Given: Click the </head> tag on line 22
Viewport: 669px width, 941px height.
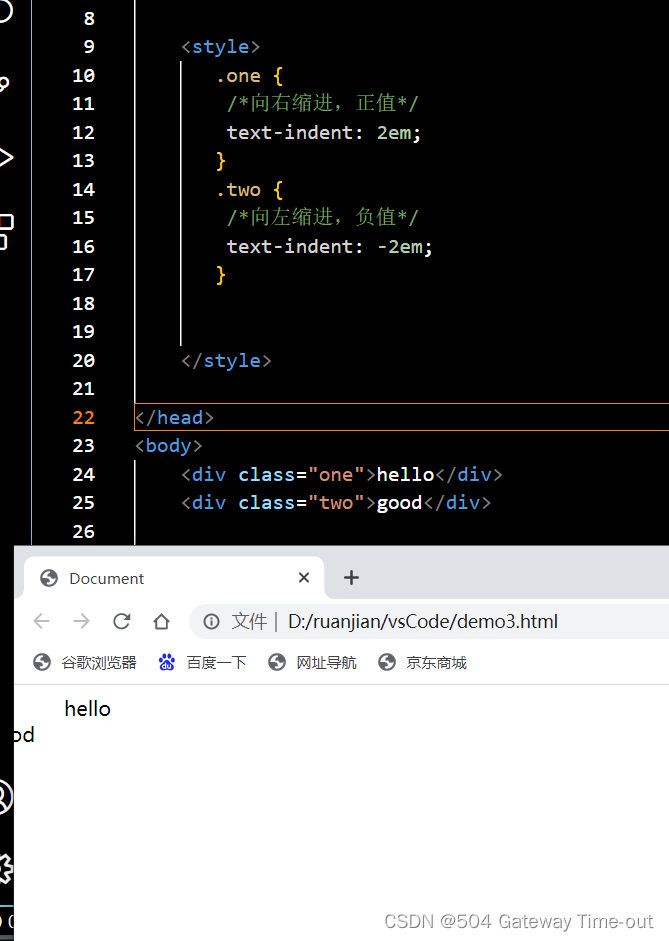Looking at the screenshot, I should pyautogui.click(x=175, y=418).
